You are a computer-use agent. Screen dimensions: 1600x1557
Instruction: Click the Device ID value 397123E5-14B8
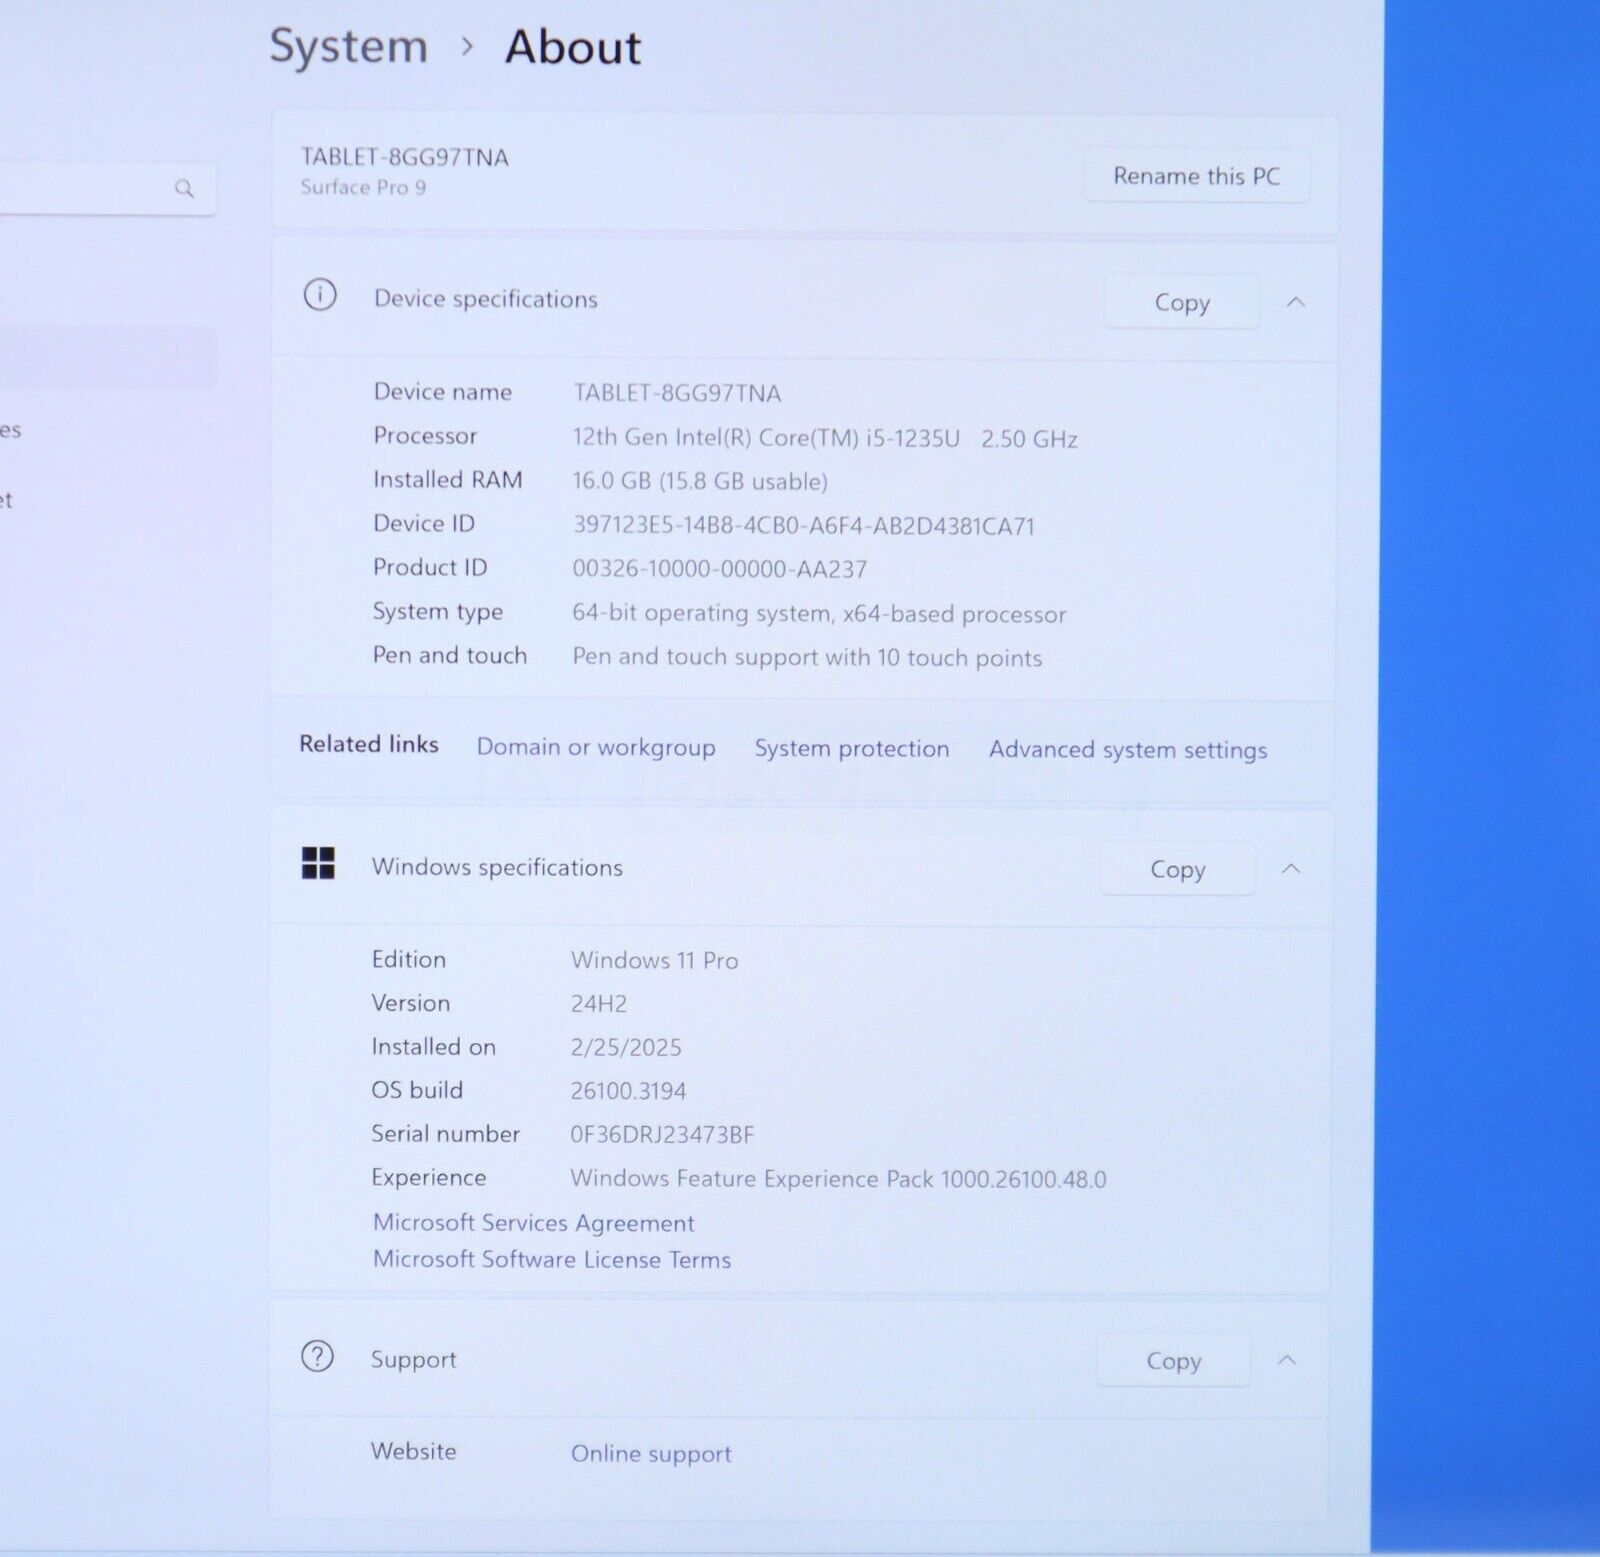(804, 526)
